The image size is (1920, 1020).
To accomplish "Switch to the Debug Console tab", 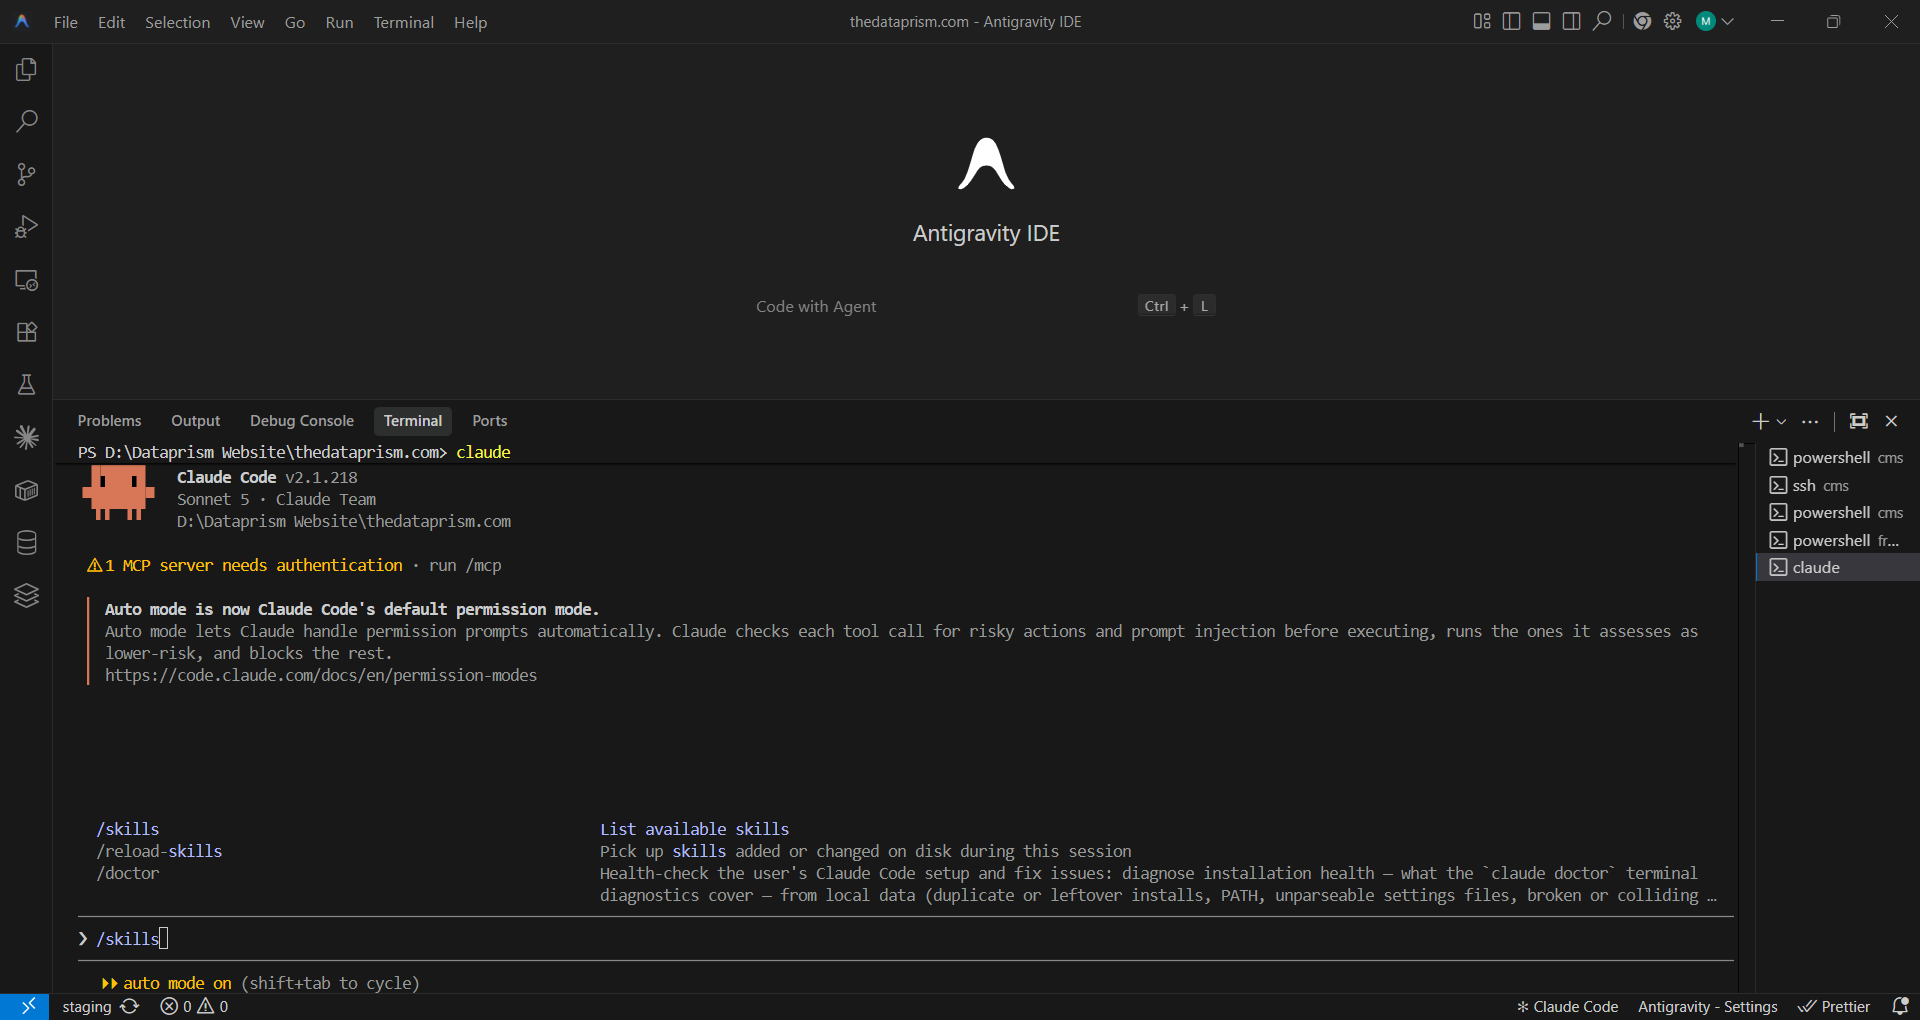I will tap(301, 421).
